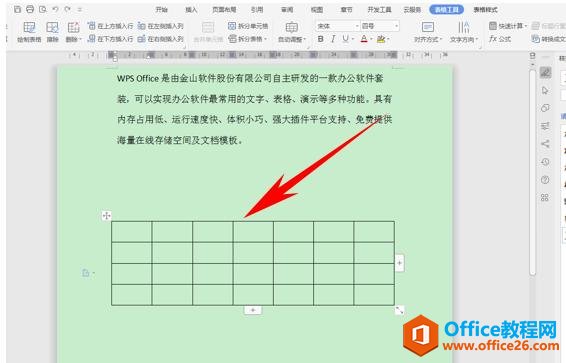Open the Properties sliders sidebar icon
566x363 pixels.
545,126
